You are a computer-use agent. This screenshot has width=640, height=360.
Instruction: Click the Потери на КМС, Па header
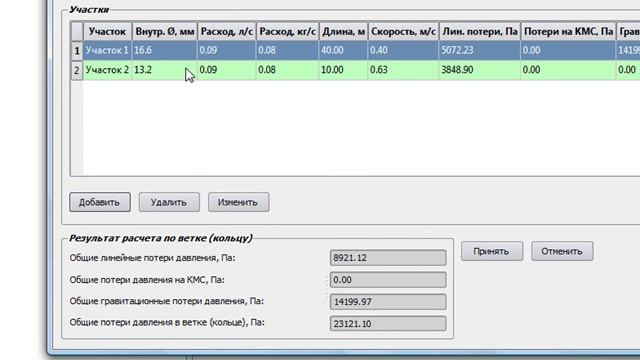568,31
